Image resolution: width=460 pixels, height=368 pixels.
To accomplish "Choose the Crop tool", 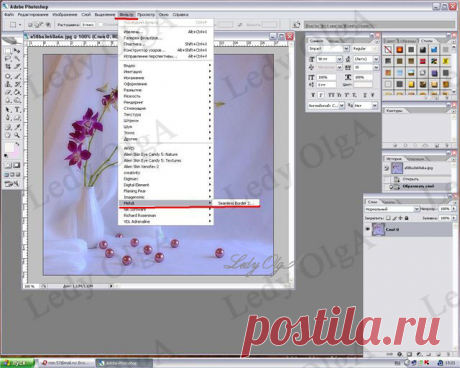I will point(8,67).
